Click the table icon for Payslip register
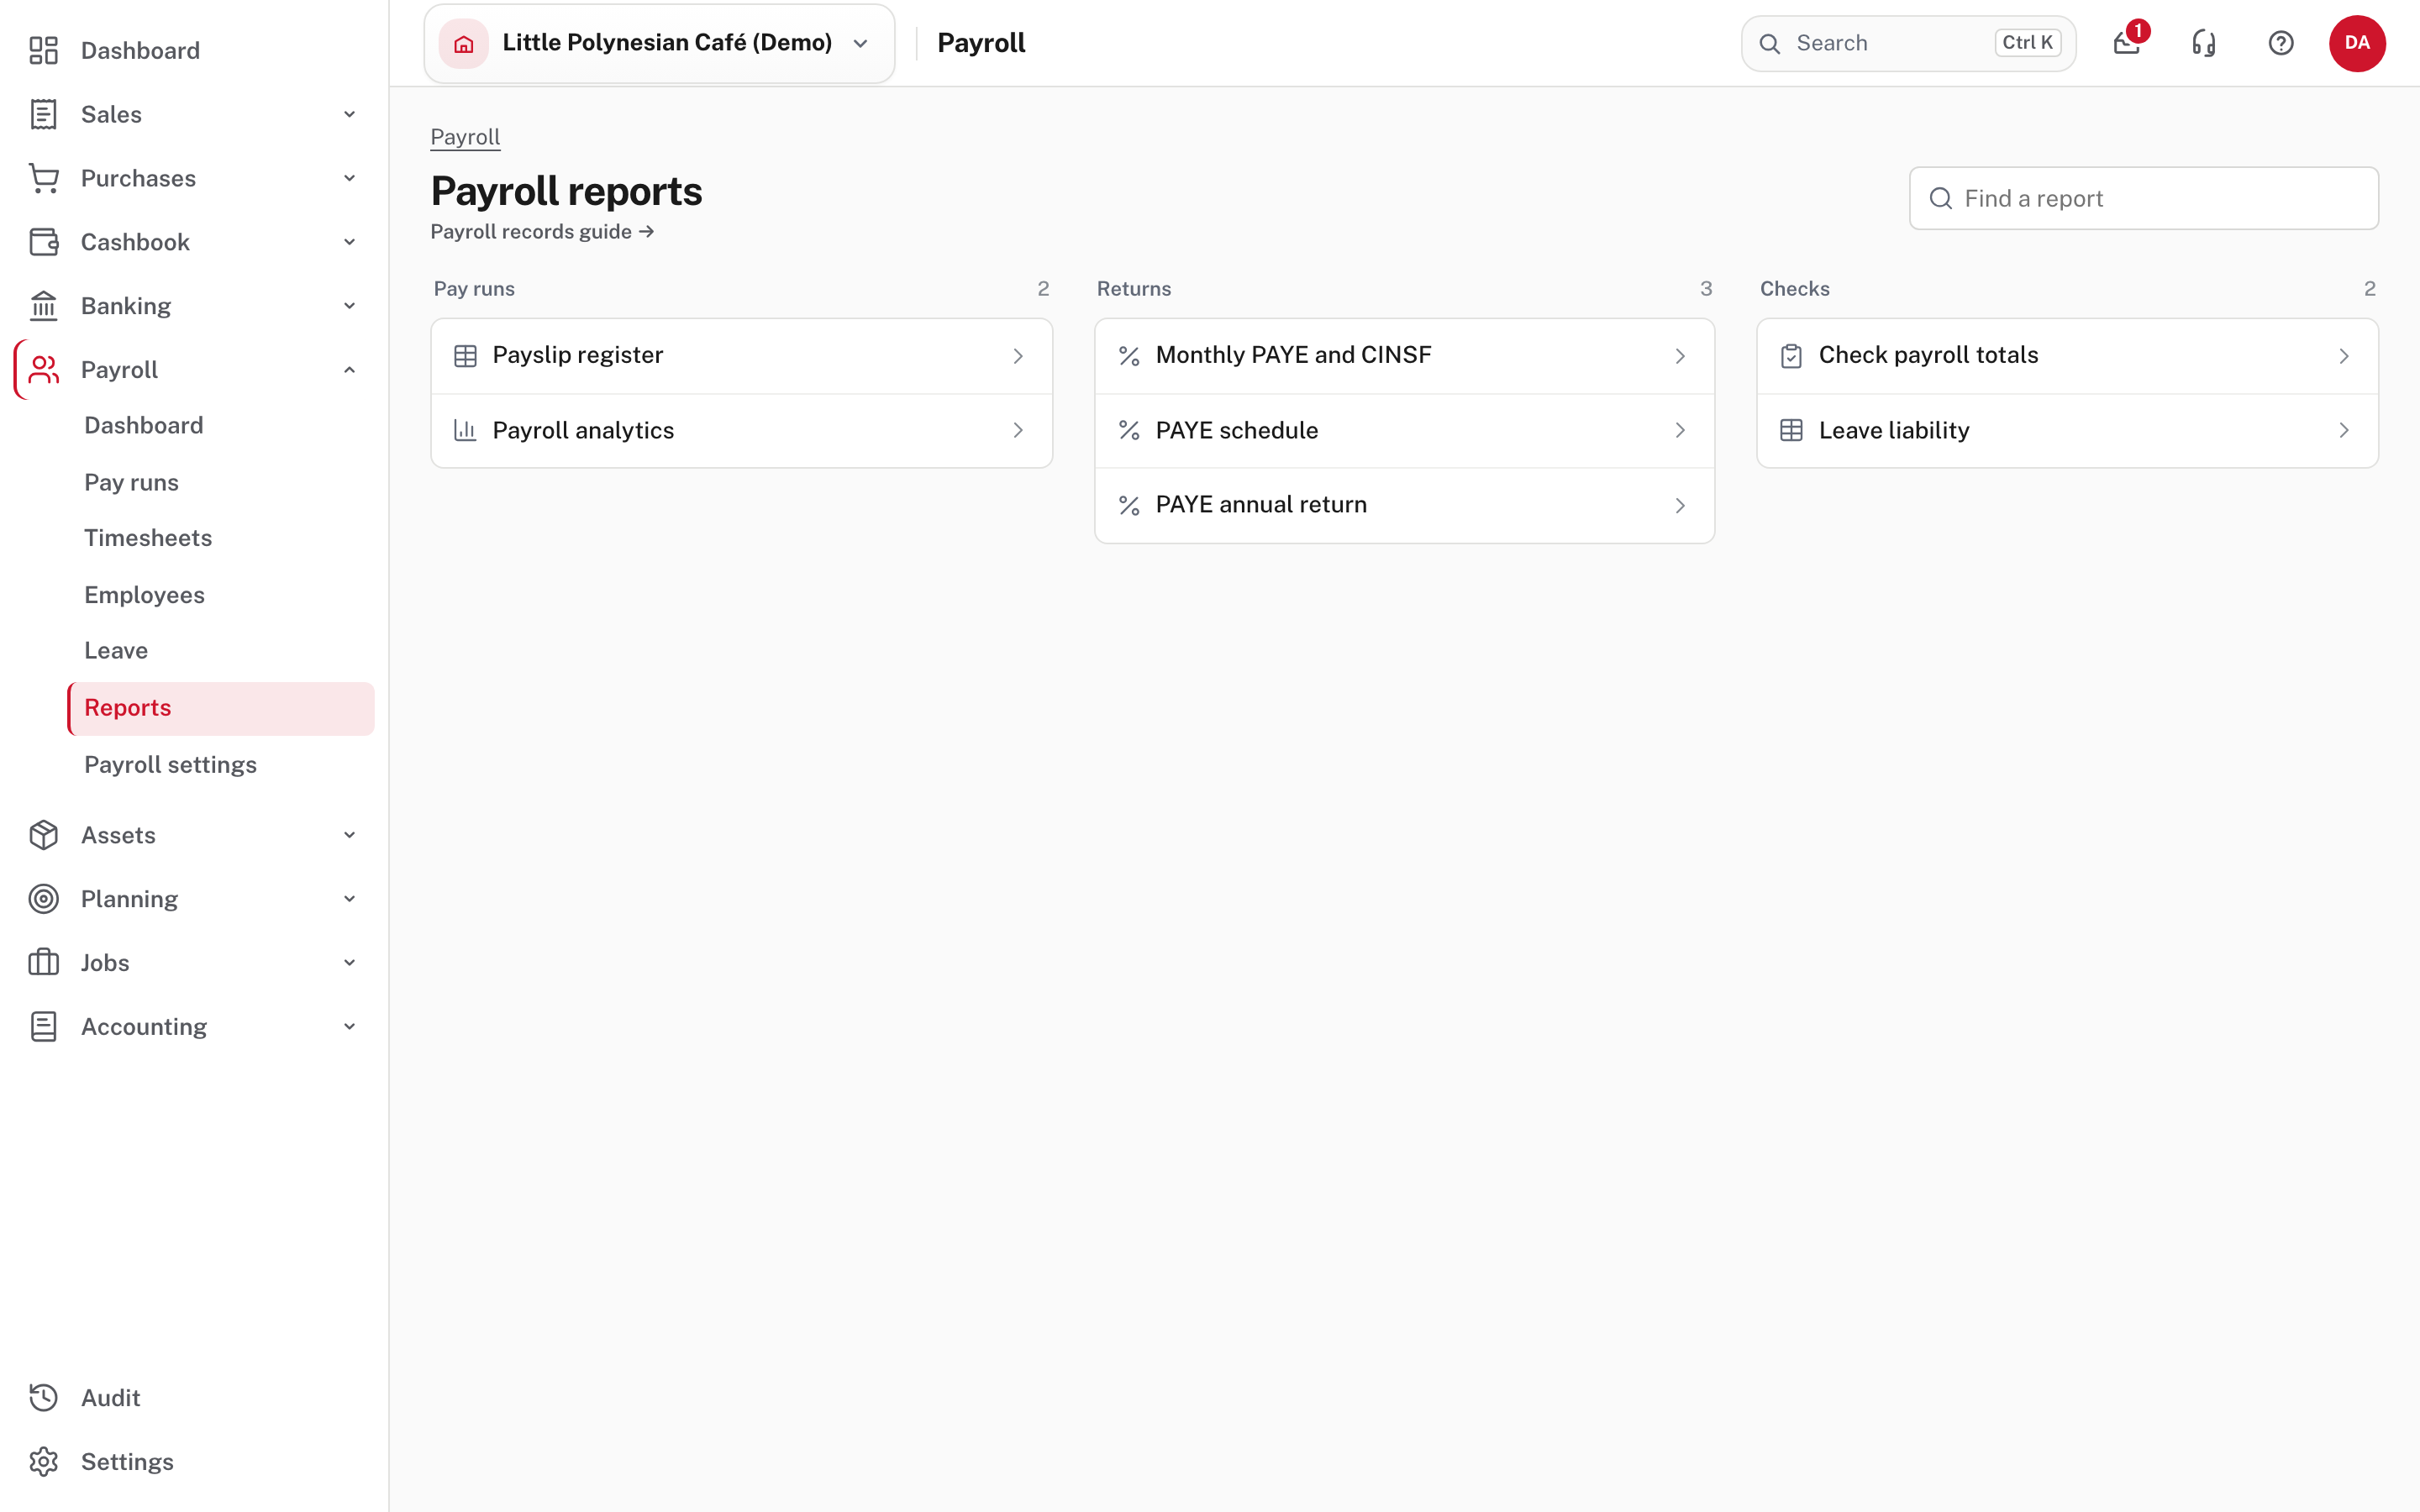The height and width of the screenshot is (1512, 2420). point(465,356)
